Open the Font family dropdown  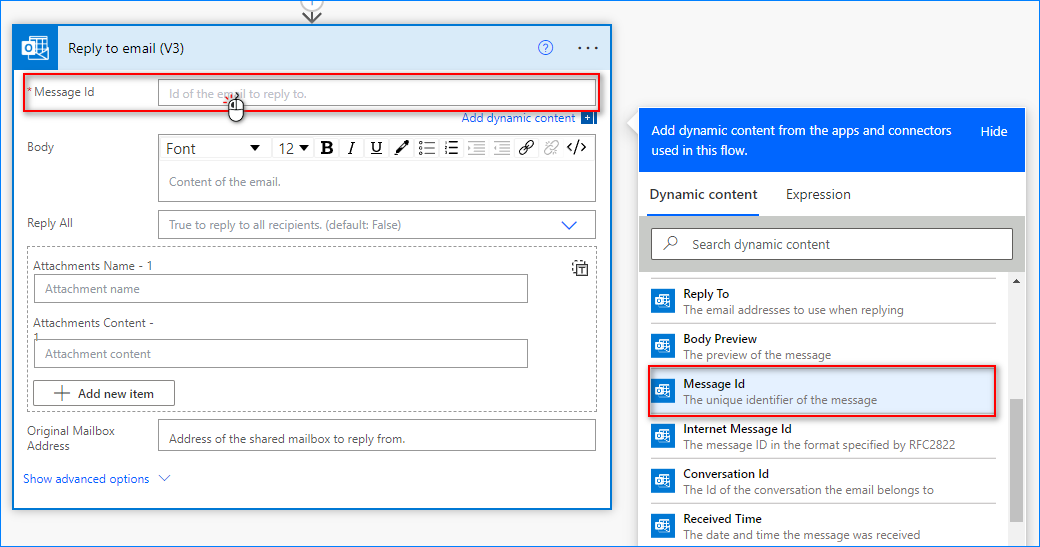point(212,149)
